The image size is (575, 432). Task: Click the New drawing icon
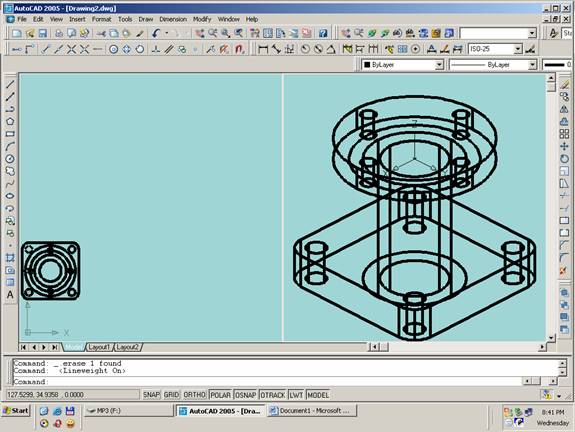(x=17, y=34)
